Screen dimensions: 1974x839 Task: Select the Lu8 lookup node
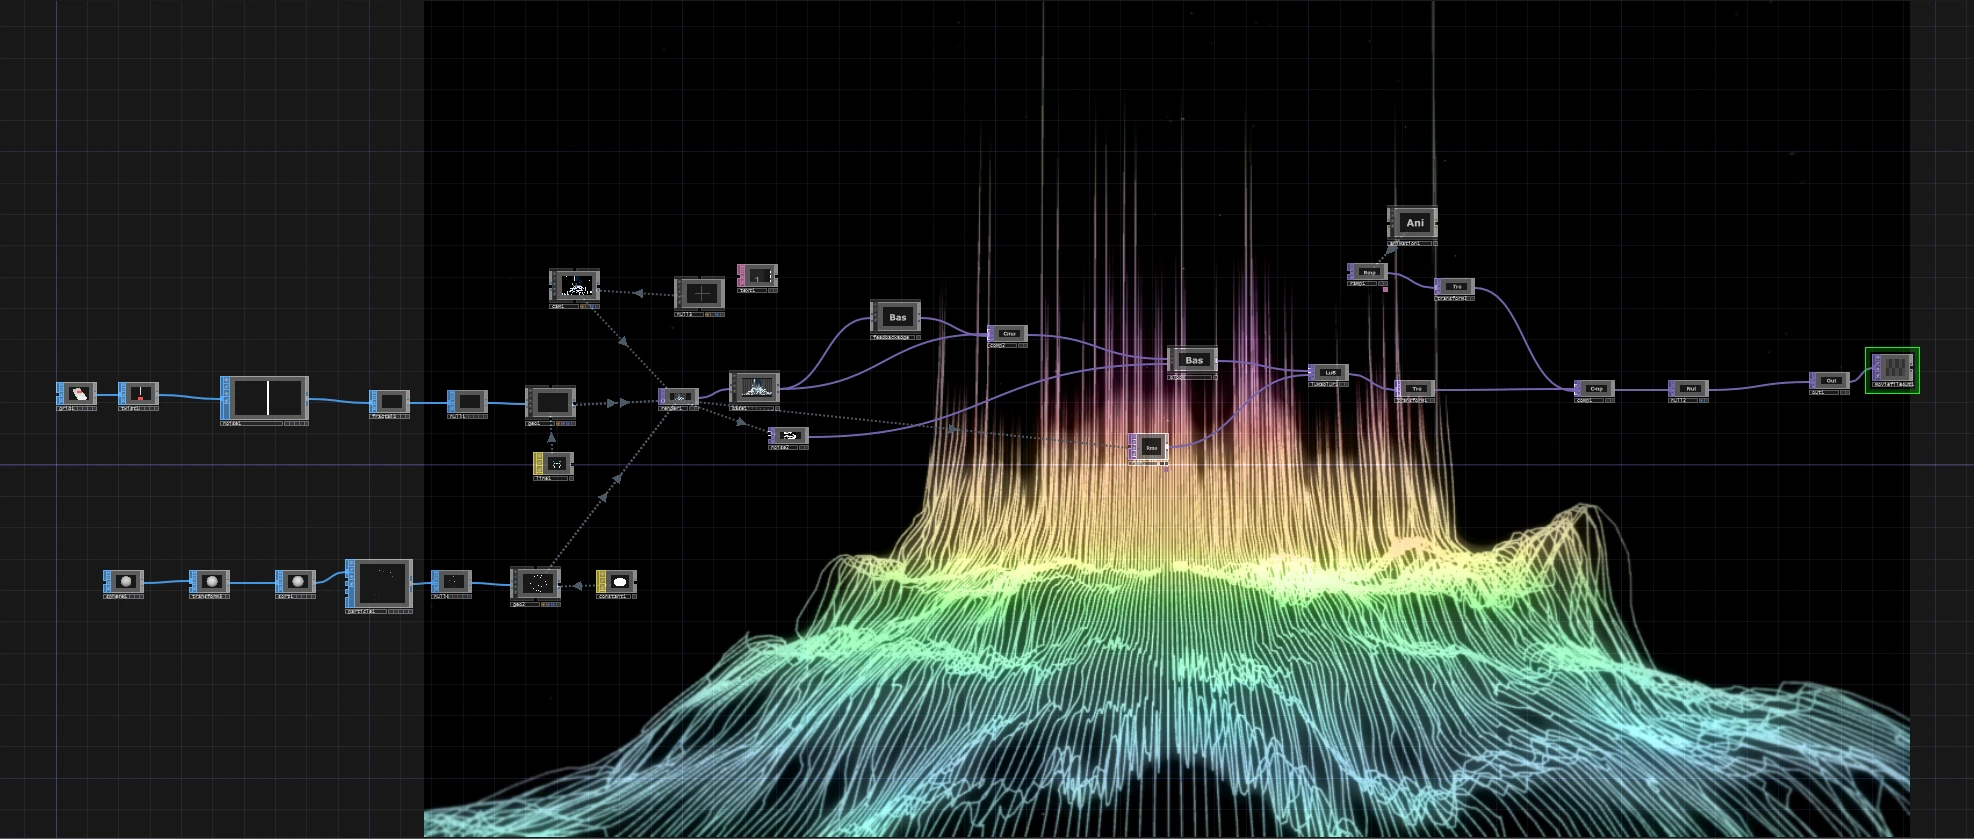tap(1330, 373)
